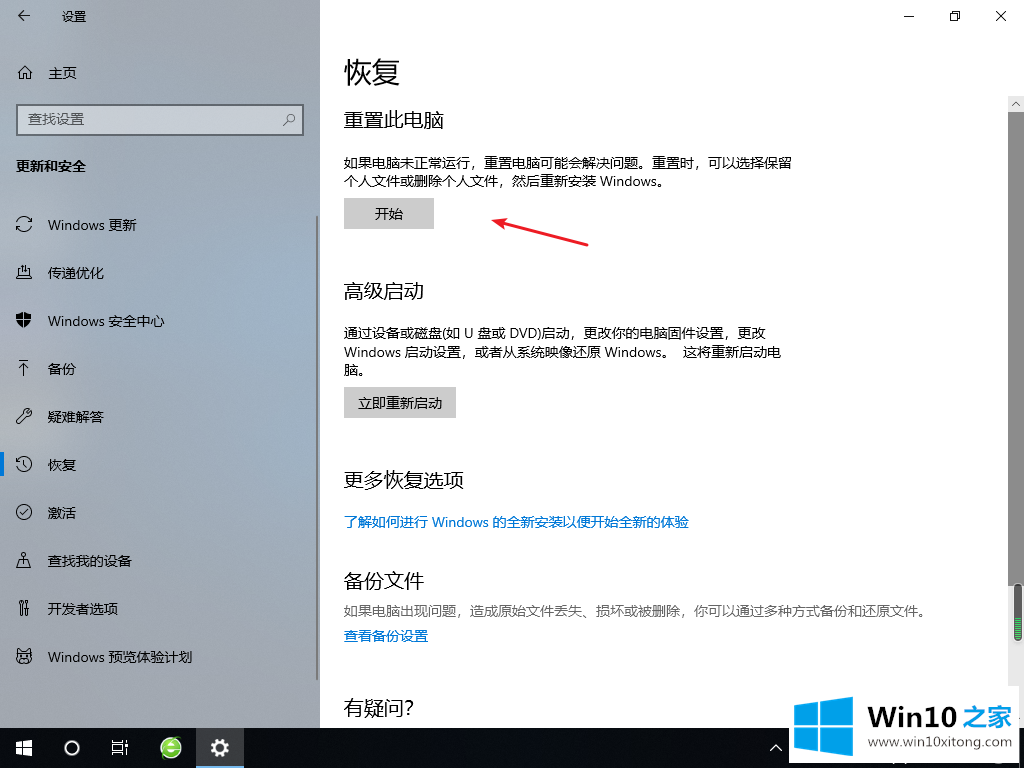1024x768 pixels.
Task: Open Task View in taskbar
Action: [x=120, y=748]
